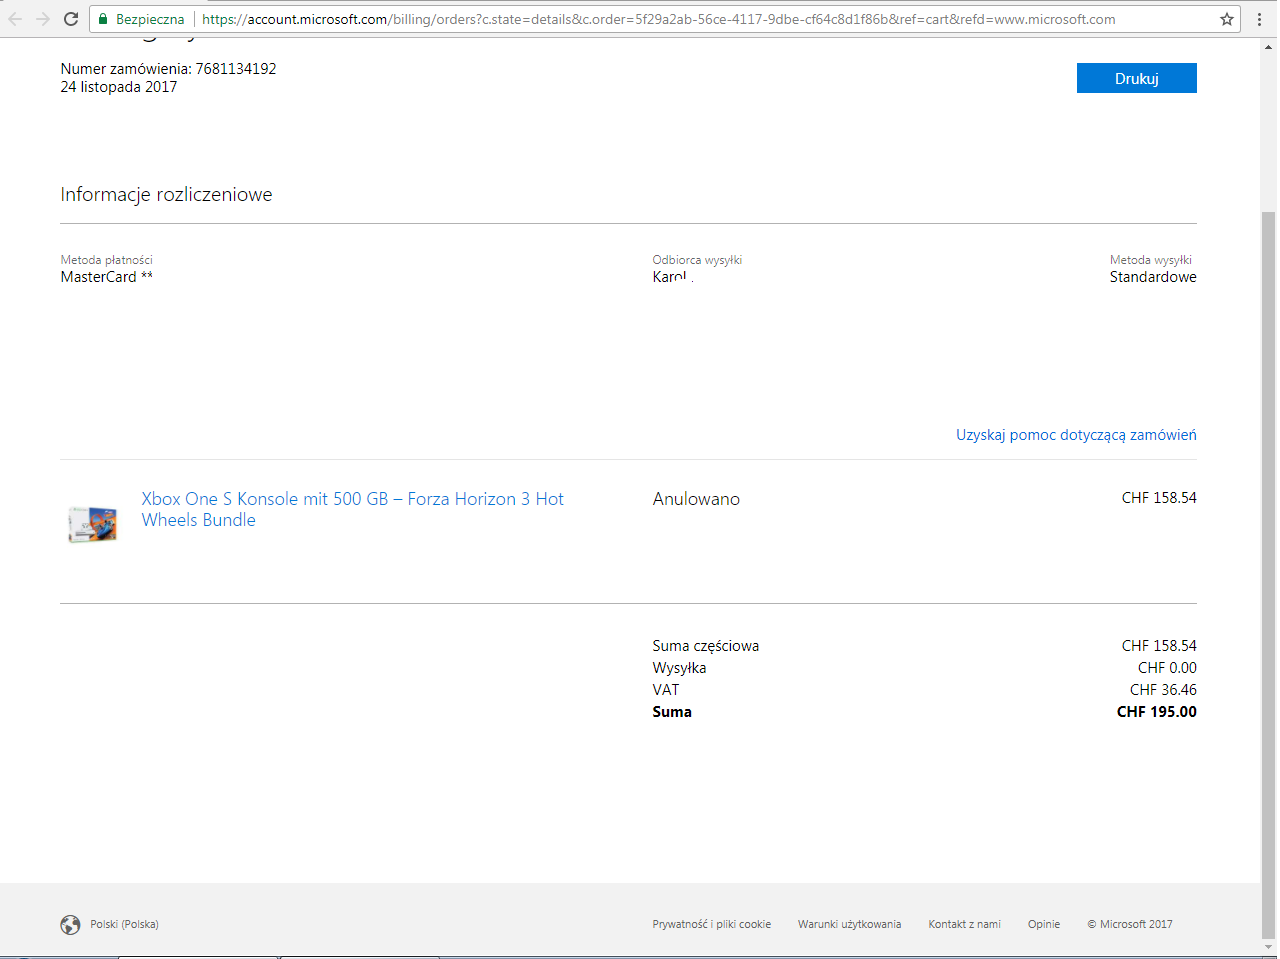Go back with browser back arrow
Screen dimensions: 1280x959
click(15, 19)
